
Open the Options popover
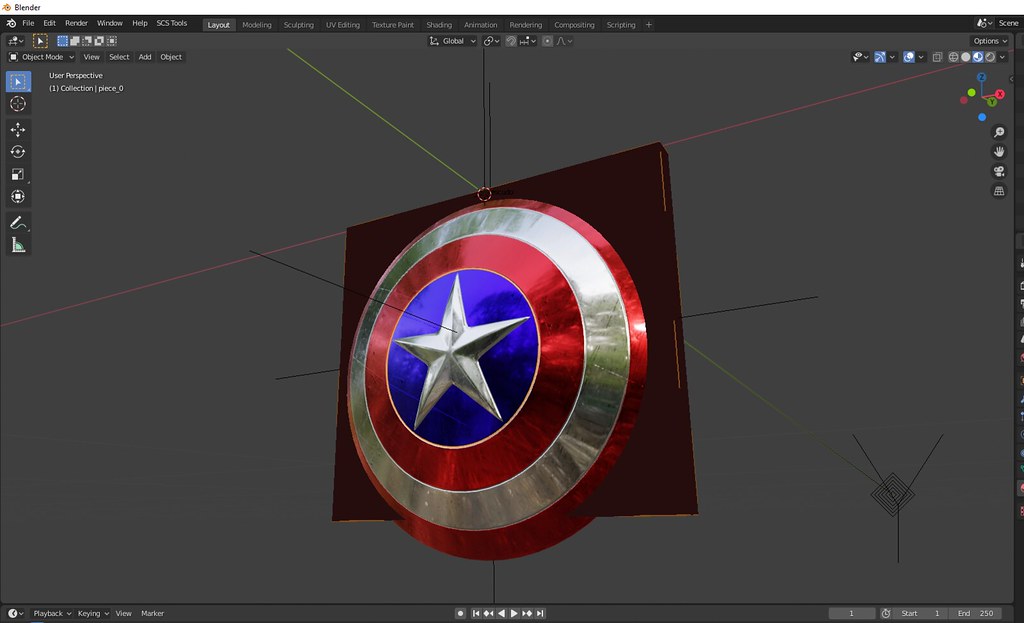pyautogui.click(x=989, y=40)
